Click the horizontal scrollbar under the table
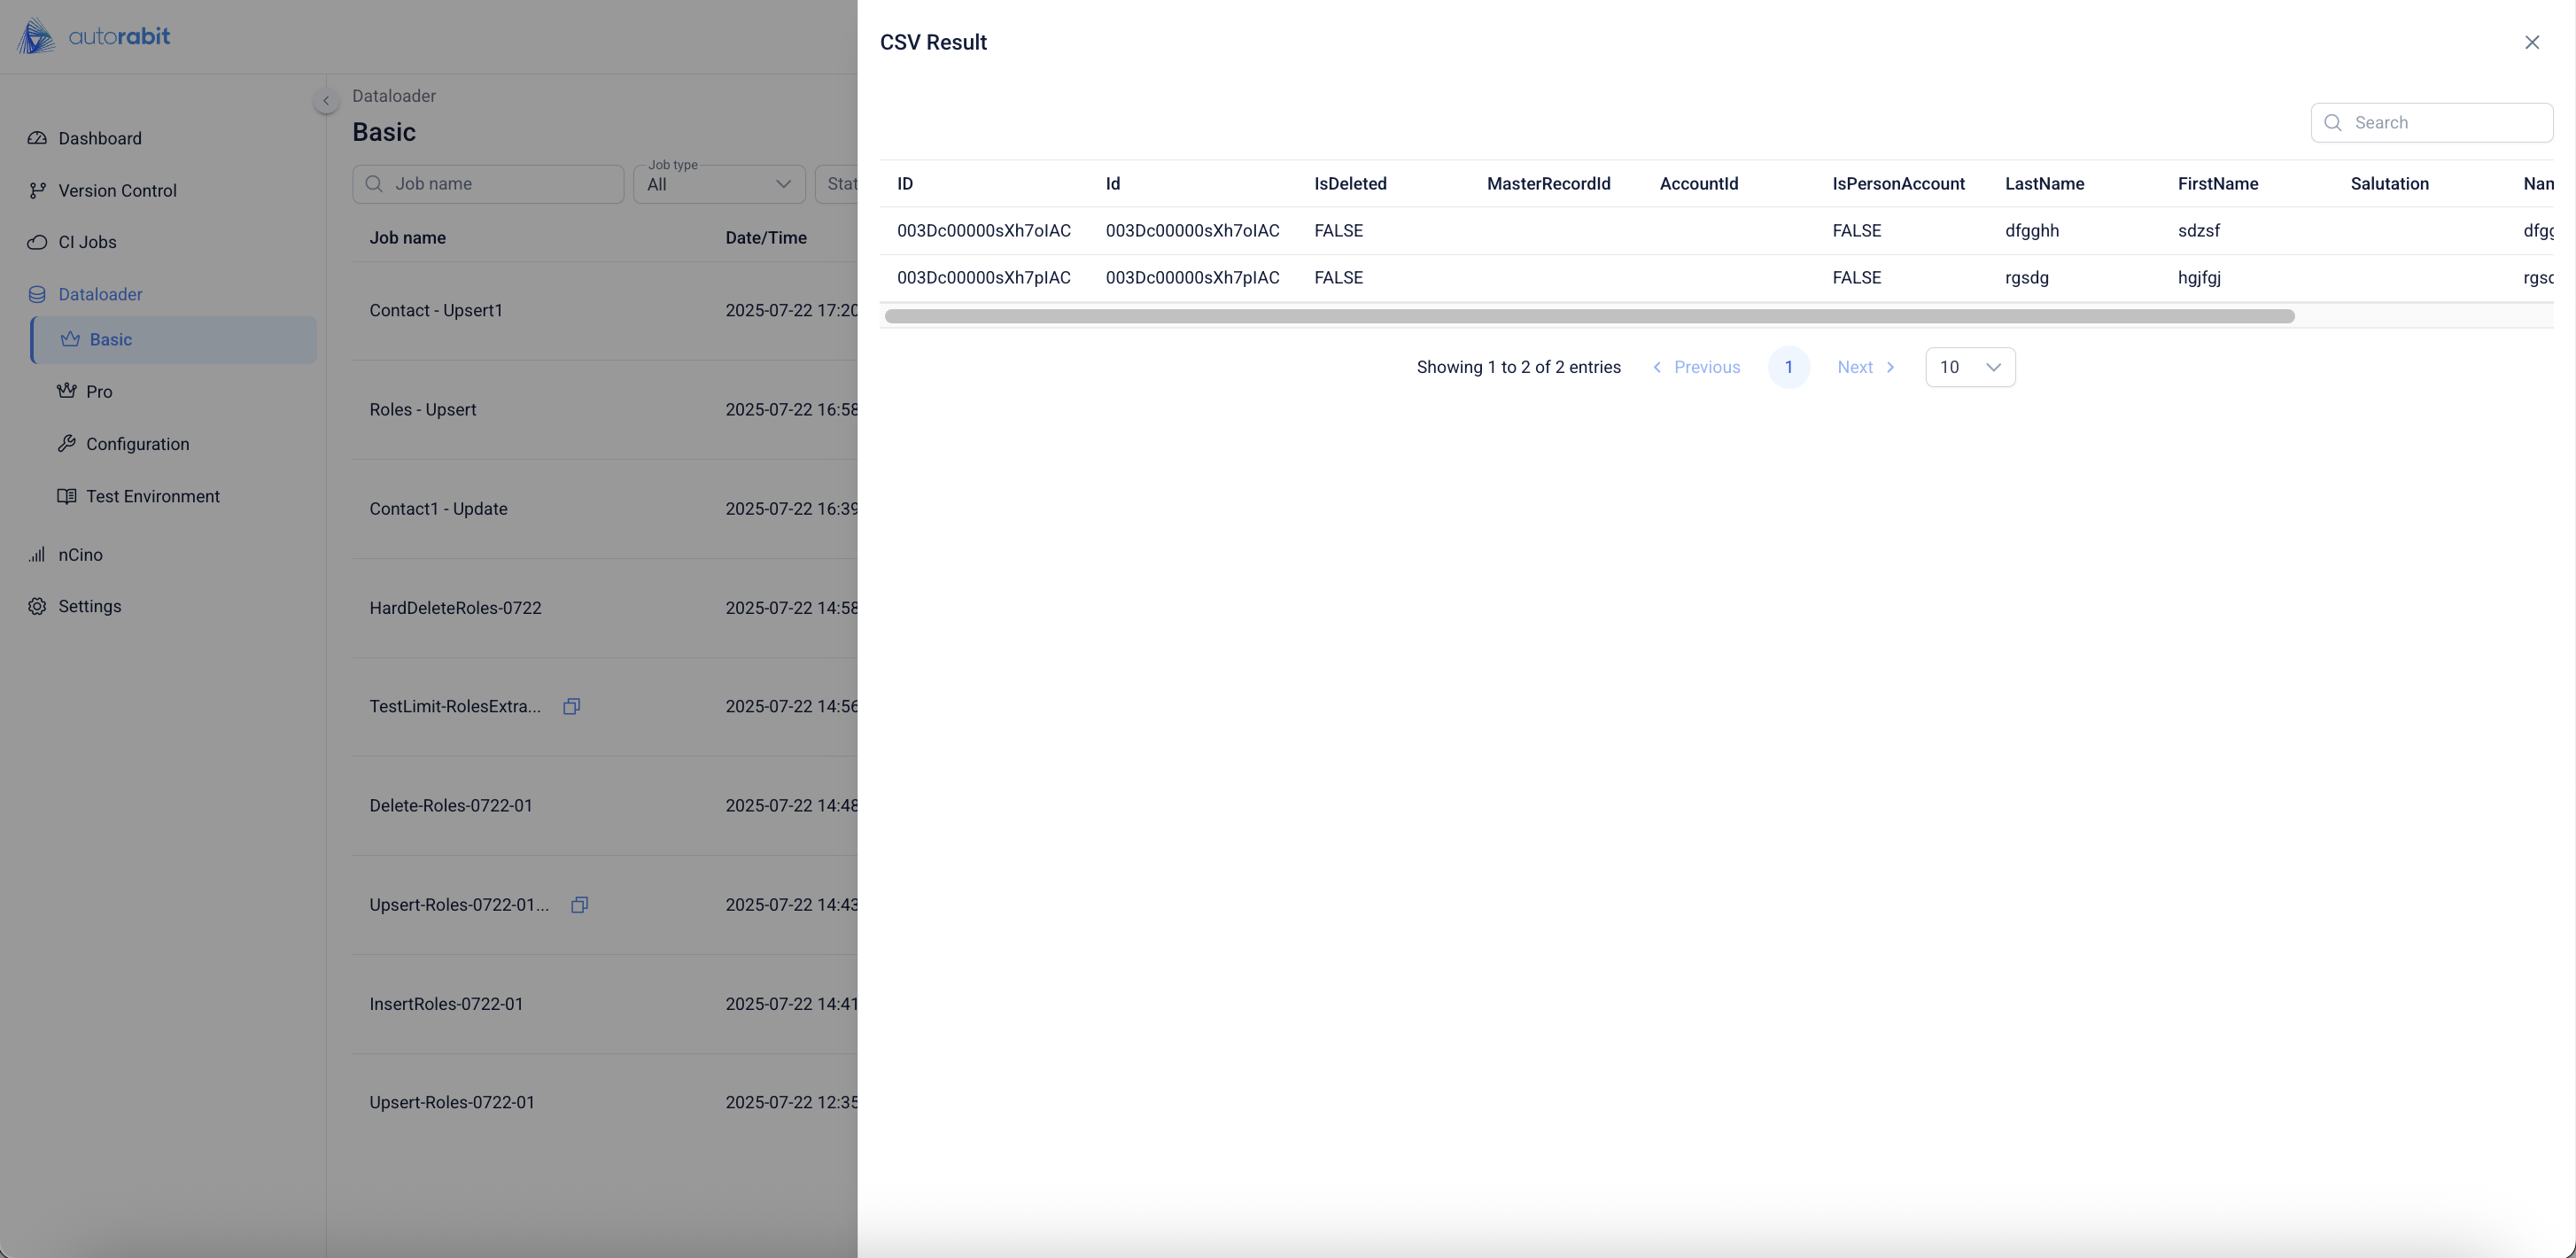The height and width of the screenshot is (1258, 2576). tap(1588, 316)
